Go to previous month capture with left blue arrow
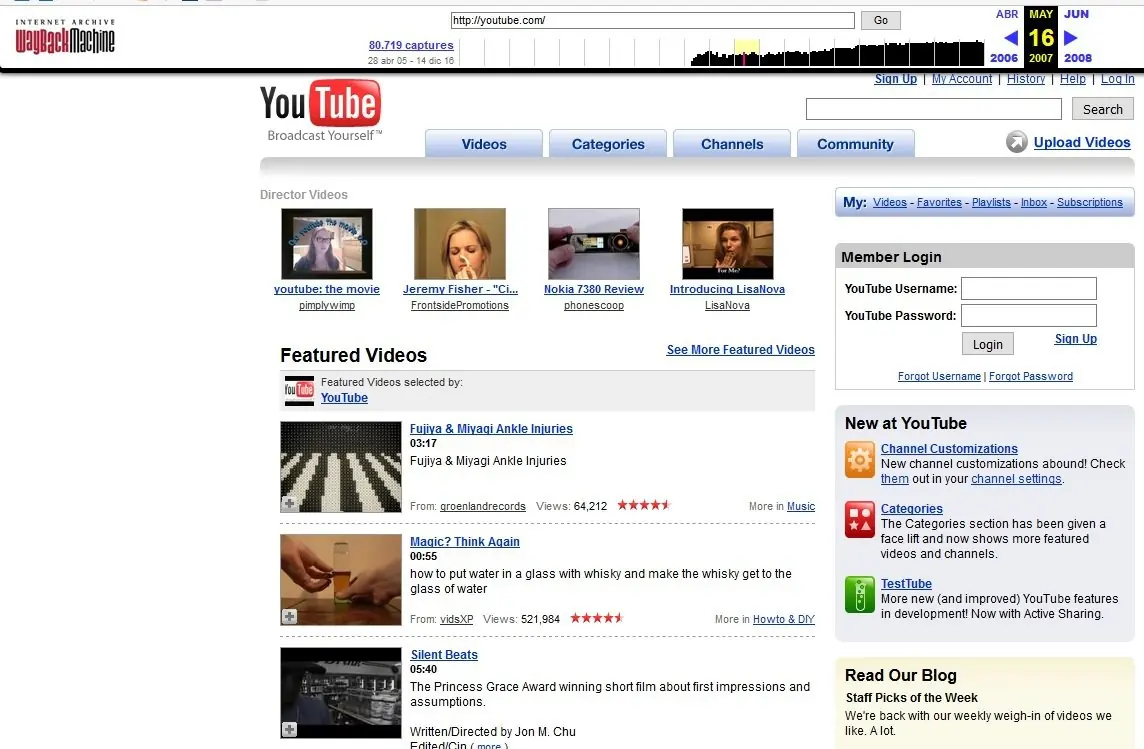 [1011, 38]
